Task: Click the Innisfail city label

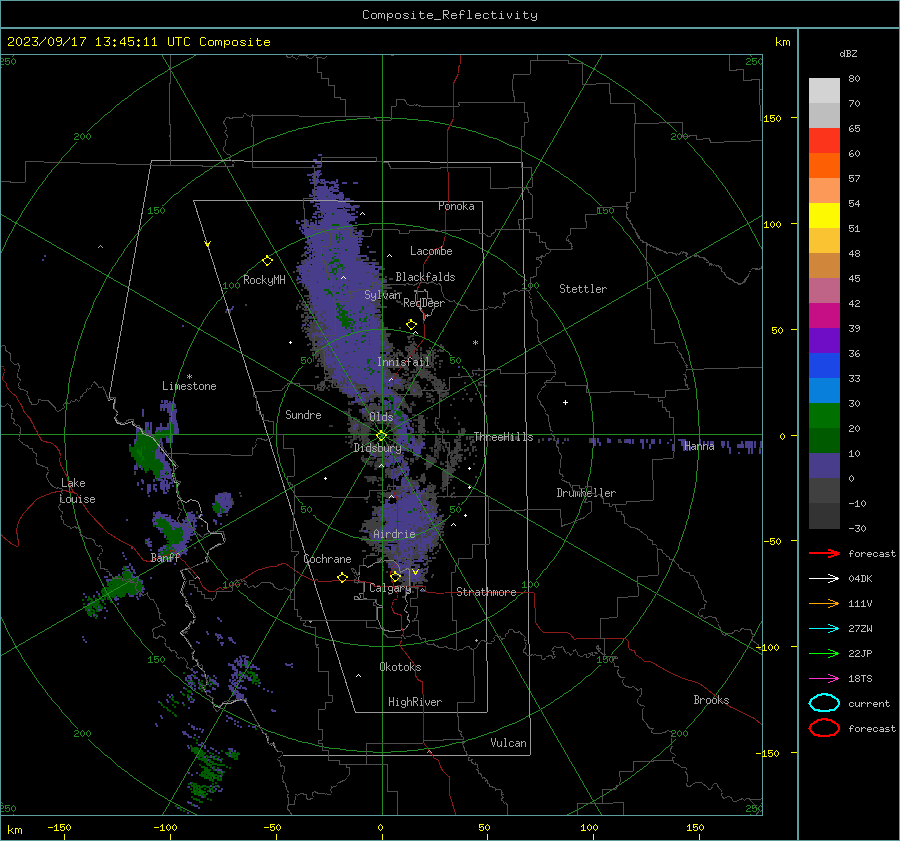Action: click(404, 362)
